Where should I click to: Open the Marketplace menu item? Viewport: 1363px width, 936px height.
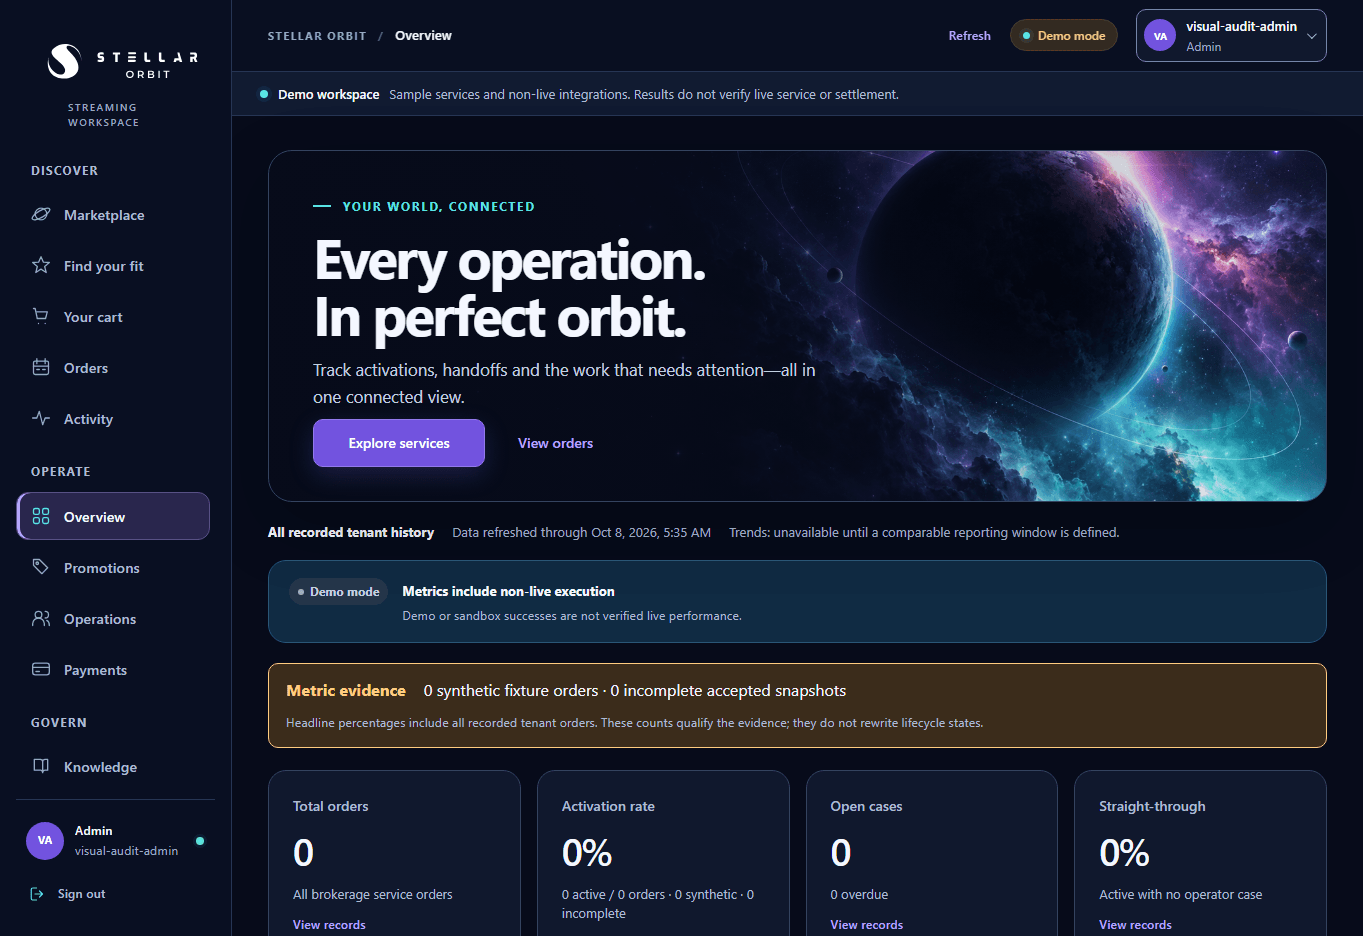pos(113,215)
